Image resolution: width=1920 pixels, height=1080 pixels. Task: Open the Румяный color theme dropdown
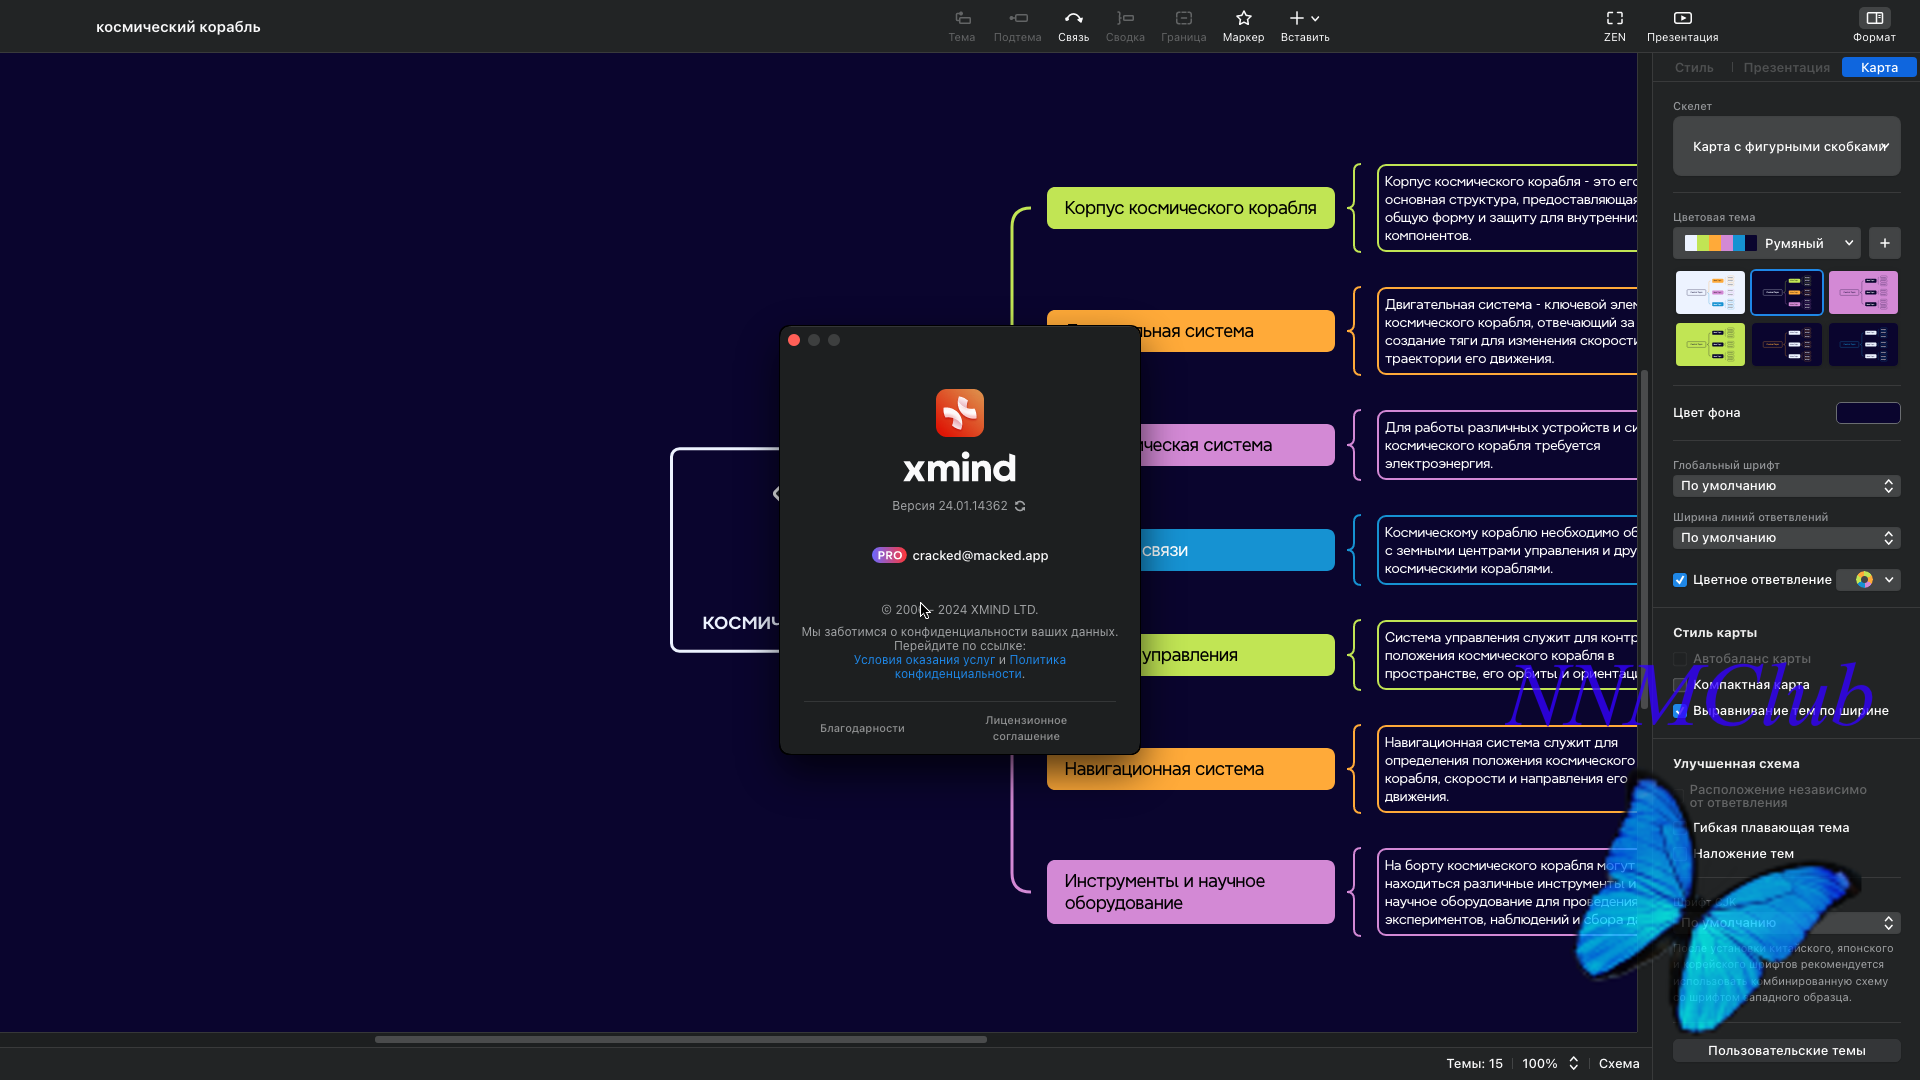pos(1766,243)
